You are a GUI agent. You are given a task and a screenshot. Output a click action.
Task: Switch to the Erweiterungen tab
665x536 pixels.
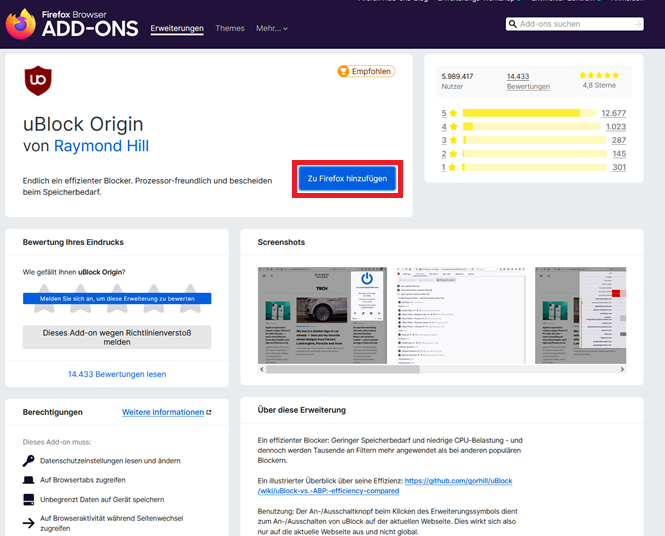[x=177, y=29]
